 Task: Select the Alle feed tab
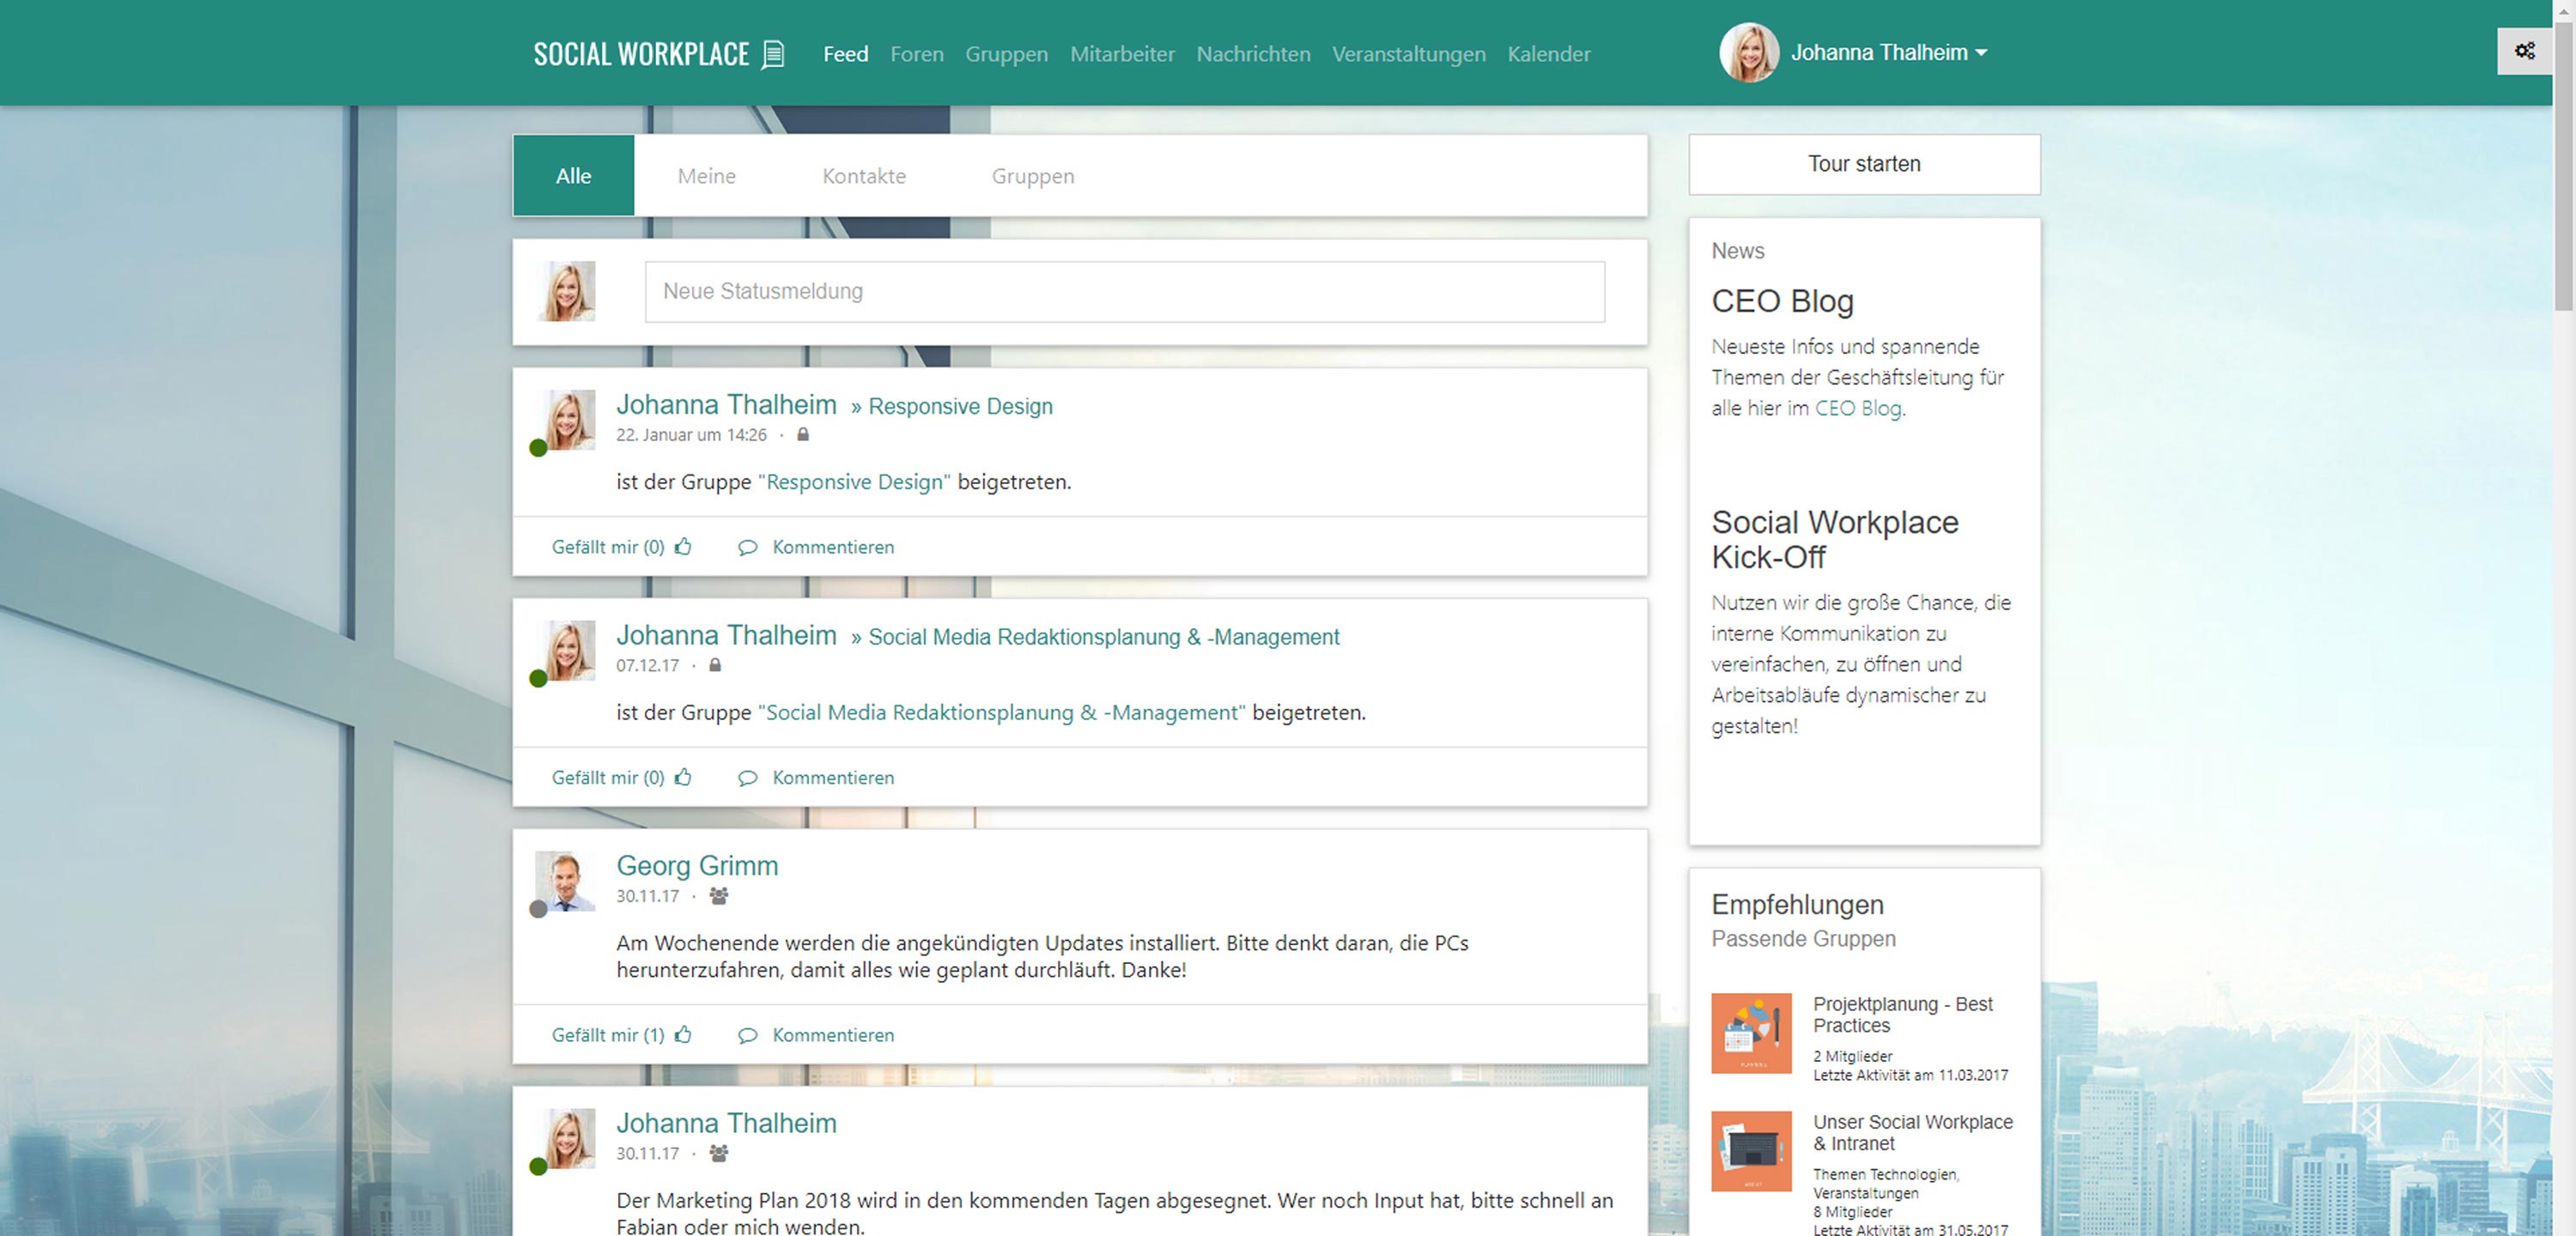point(574,176)
